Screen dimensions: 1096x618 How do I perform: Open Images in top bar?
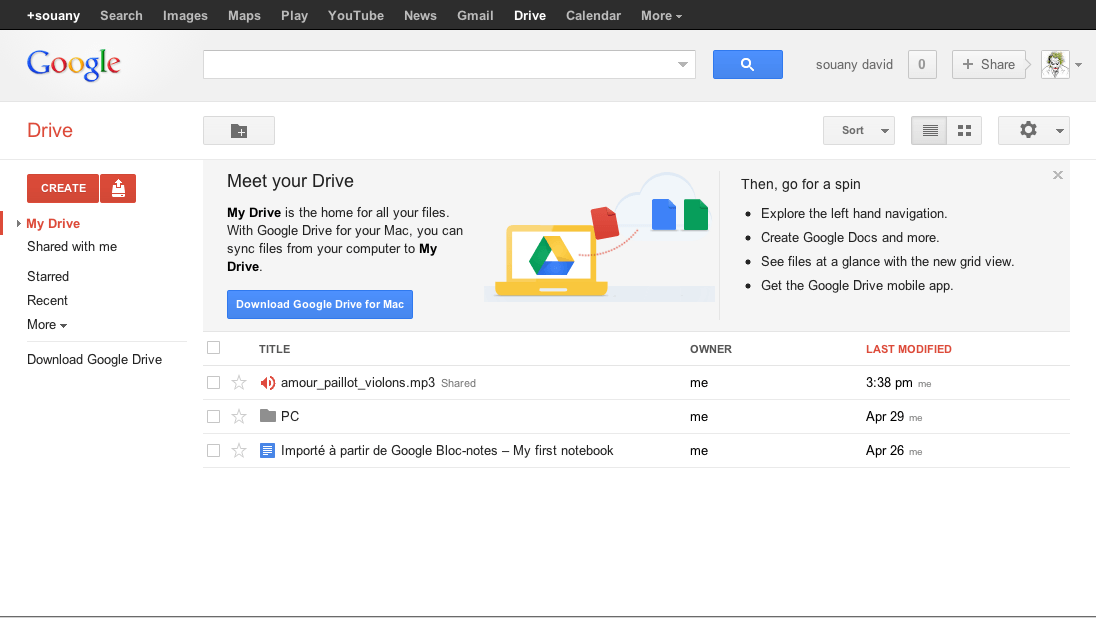[185, 15]
